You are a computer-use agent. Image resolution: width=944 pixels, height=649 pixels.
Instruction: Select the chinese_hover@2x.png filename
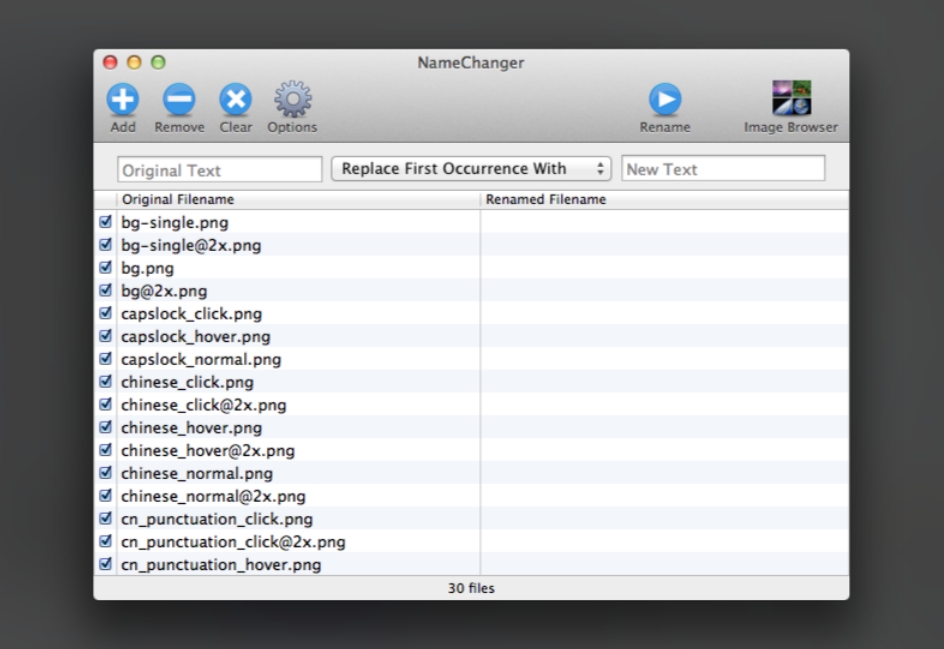pyautogui.click(x=208, y=452)
